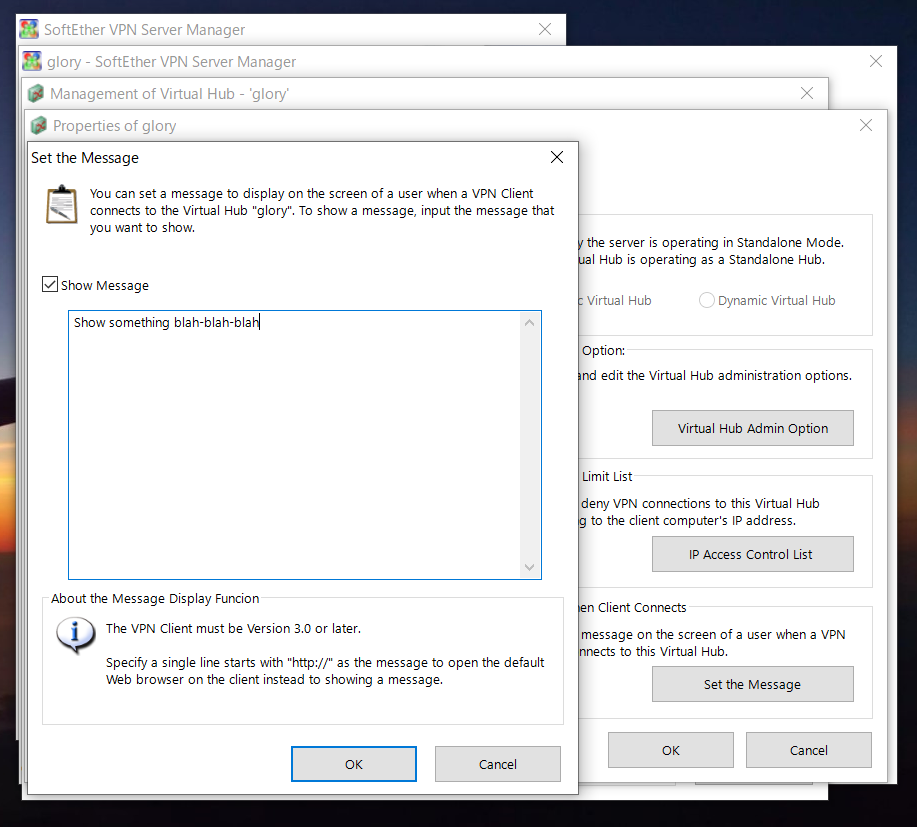Click scroll-up arrow of message text box
Image resolution: width=917 pixels, height=827 pixels.
pyautogui.click(x=529, y=323)
